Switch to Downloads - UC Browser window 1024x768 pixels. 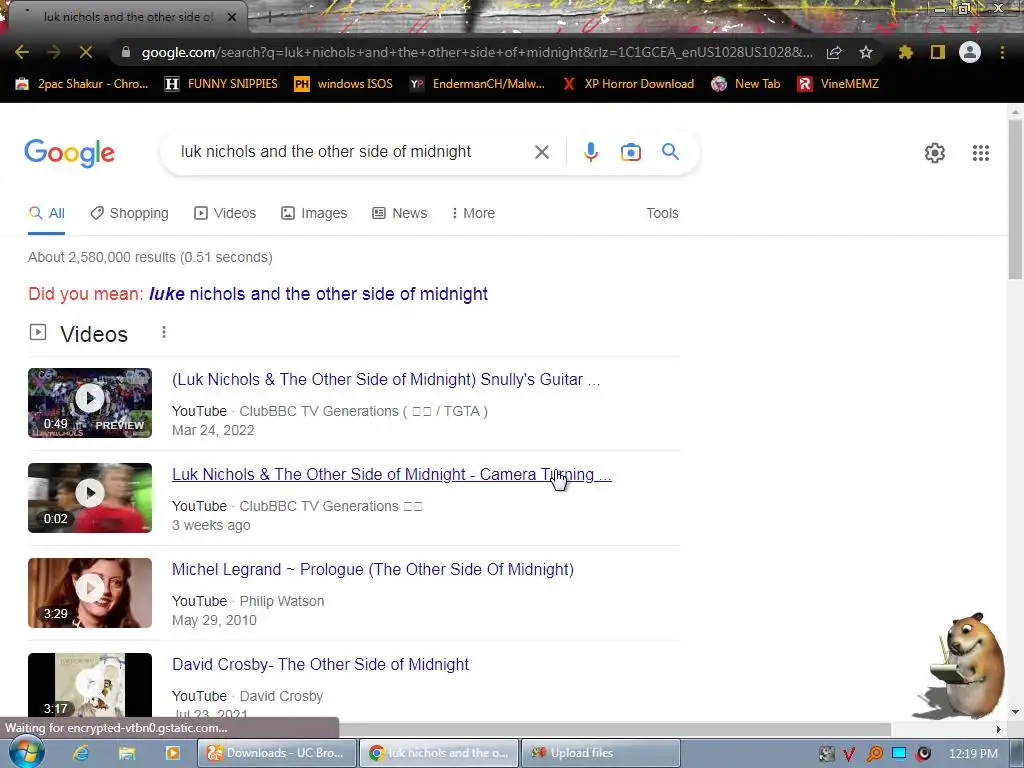point(278,753)
